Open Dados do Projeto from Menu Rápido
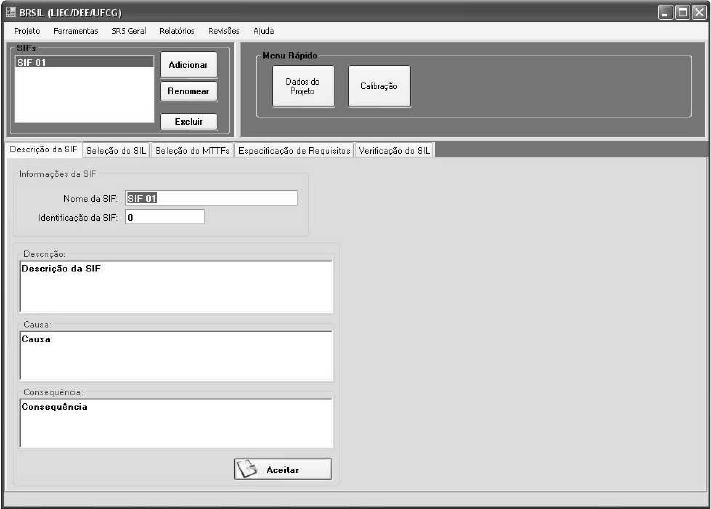 (303, 86)
